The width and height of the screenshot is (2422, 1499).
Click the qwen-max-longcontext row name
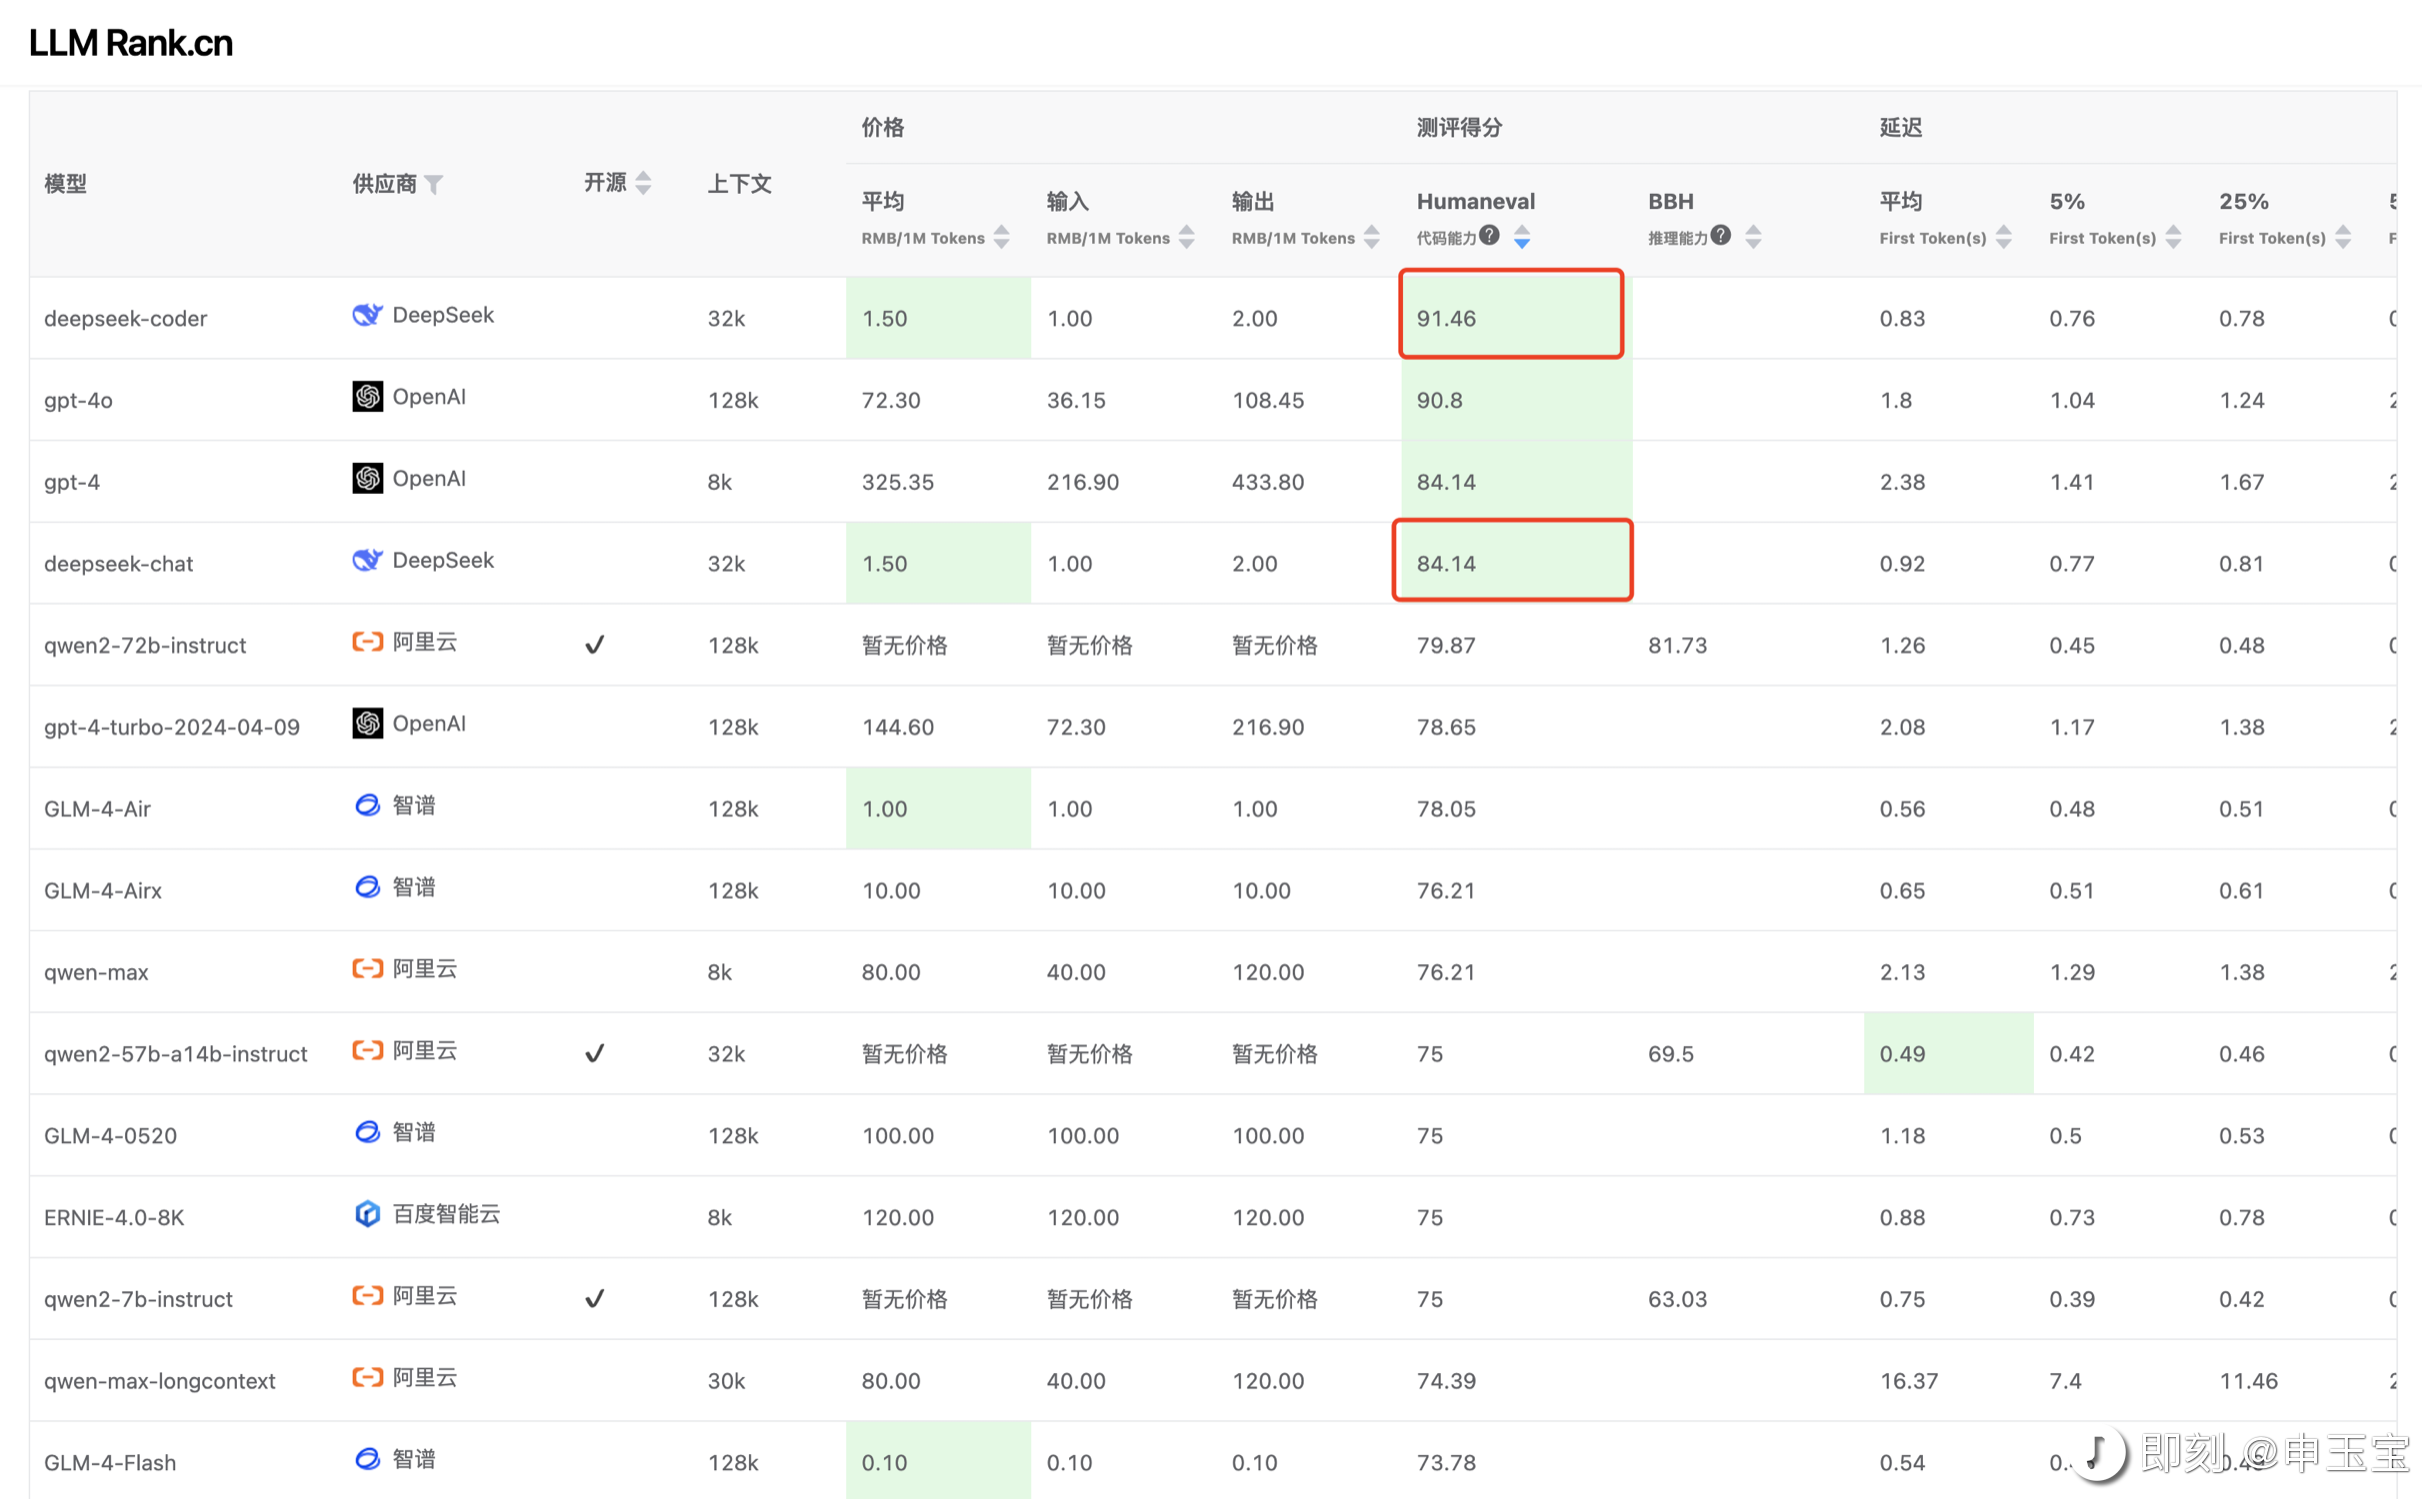coord(159,1381)
